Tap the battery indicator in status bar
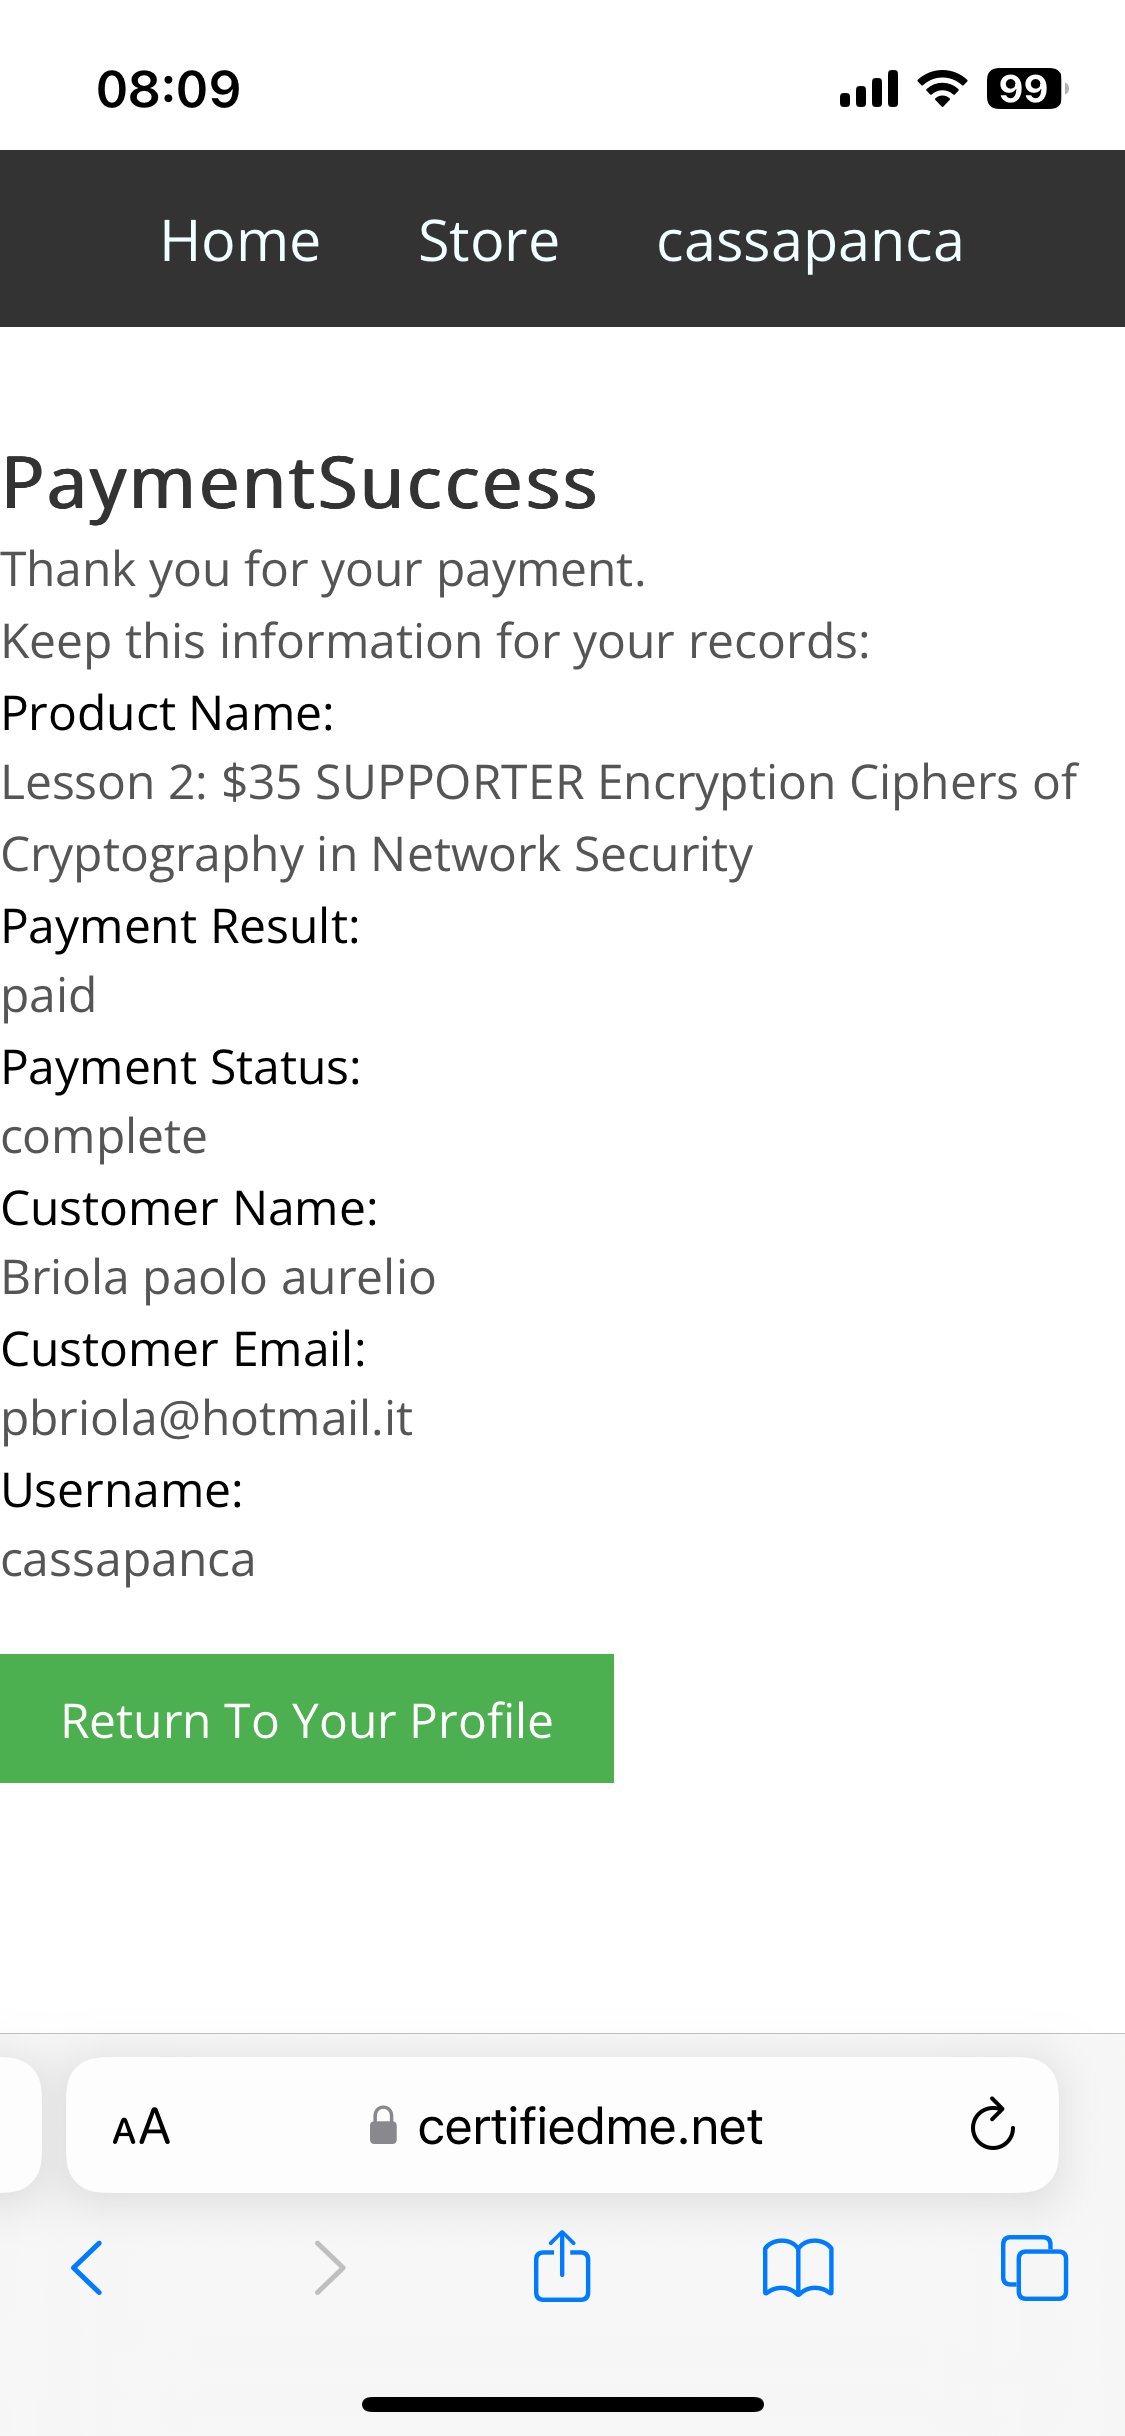 coord(1027,89)
